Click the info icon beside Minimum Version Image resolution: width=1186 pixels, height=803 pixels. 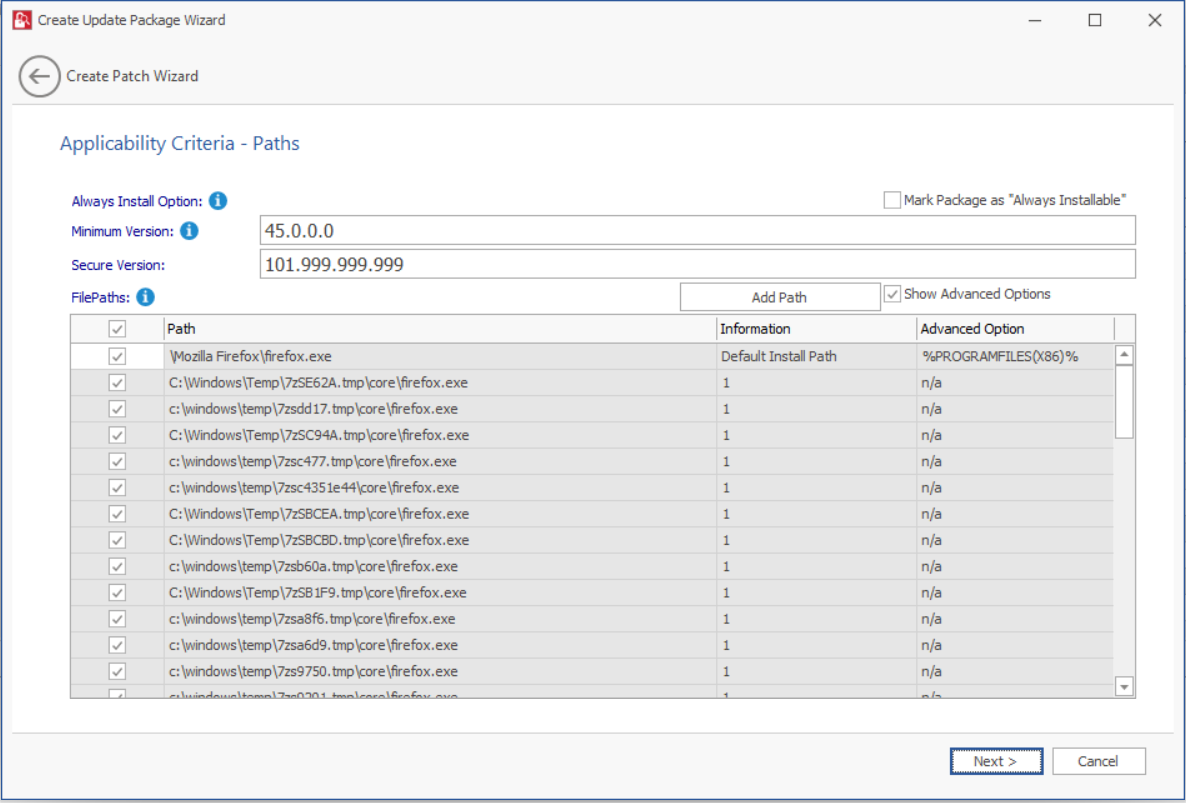coord(190,231)
